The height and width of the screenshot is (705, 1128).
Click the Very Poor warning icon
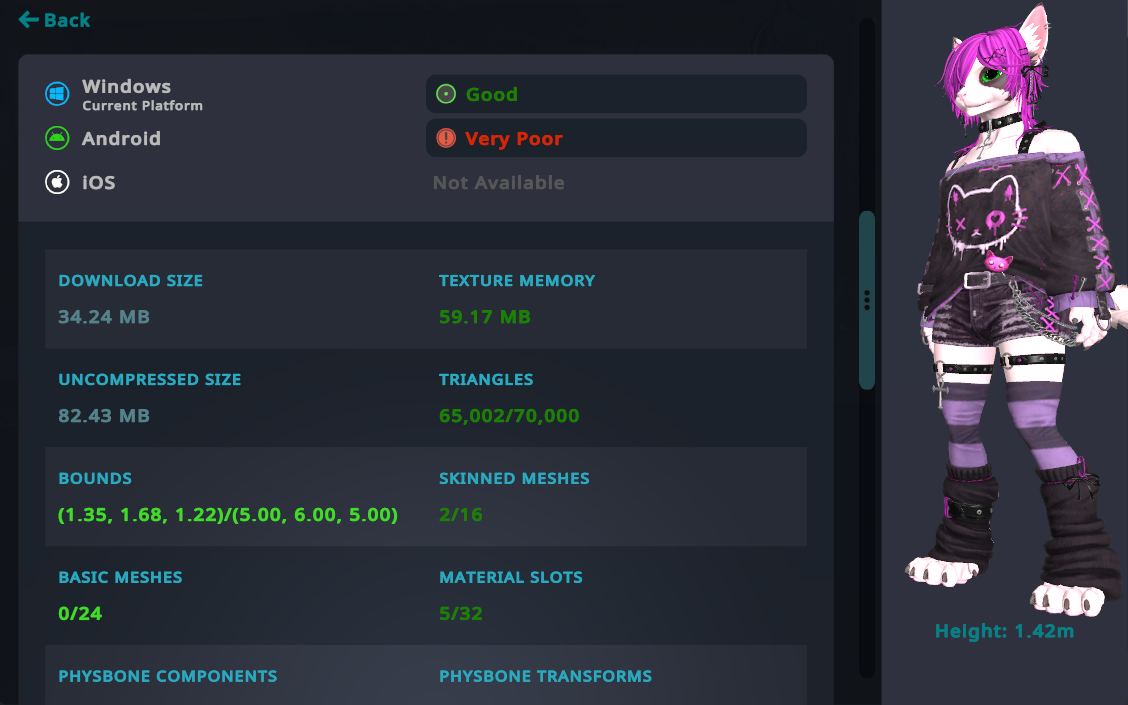coord(446,138)
